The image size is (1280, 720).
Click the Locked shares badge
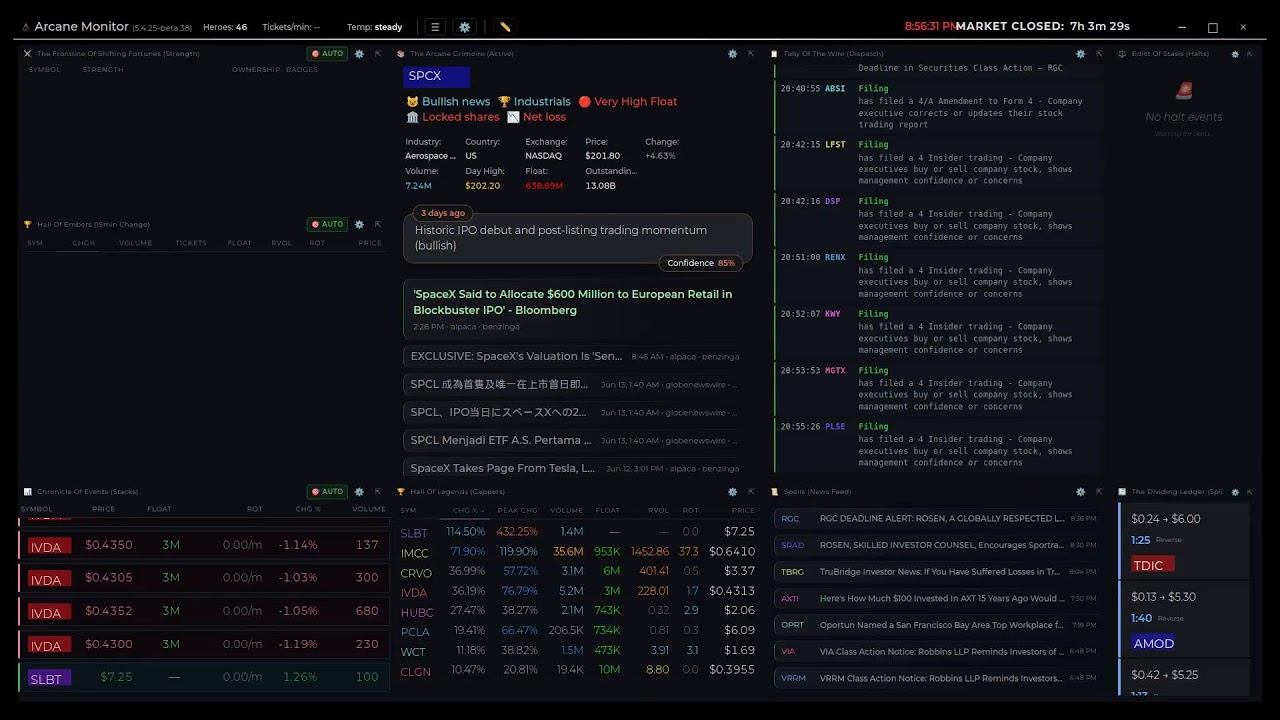(453, 117)
